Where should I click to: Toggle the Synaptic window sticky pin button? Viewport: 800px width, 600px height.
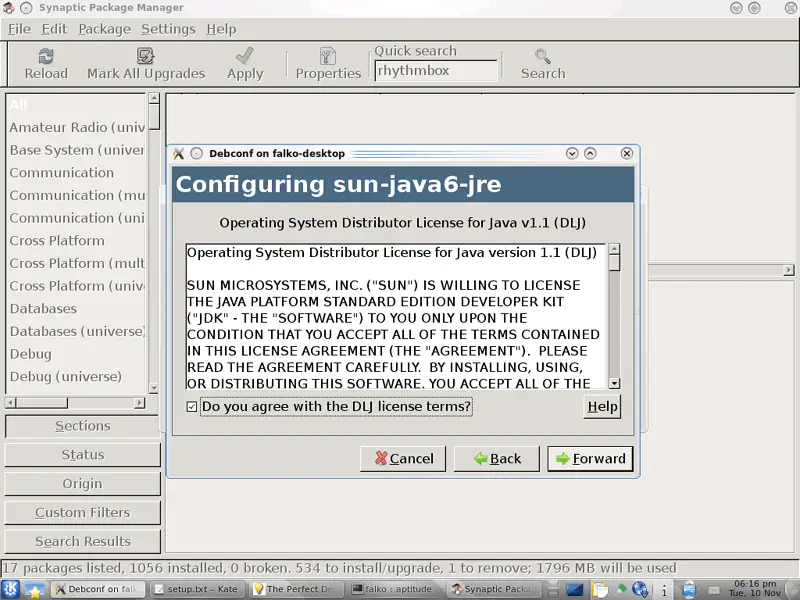tap(27, 8)
